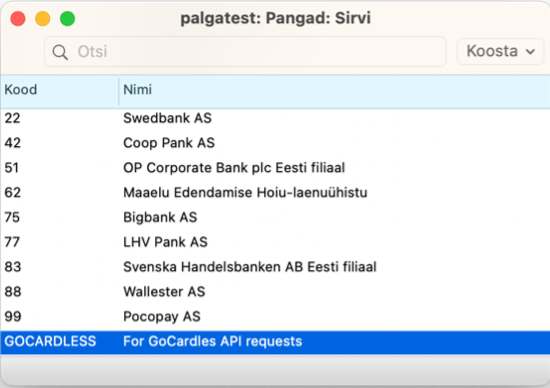550x388 pixels.
Task: Expand options via the Koosta chevron arrow
Action: point(530,52)
